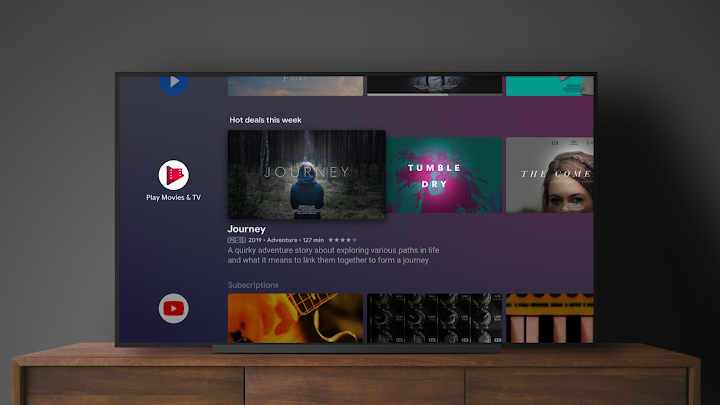Open the Play Movies & TV app icon
This screenshot has width=720, height=405.
click(174, 175)
